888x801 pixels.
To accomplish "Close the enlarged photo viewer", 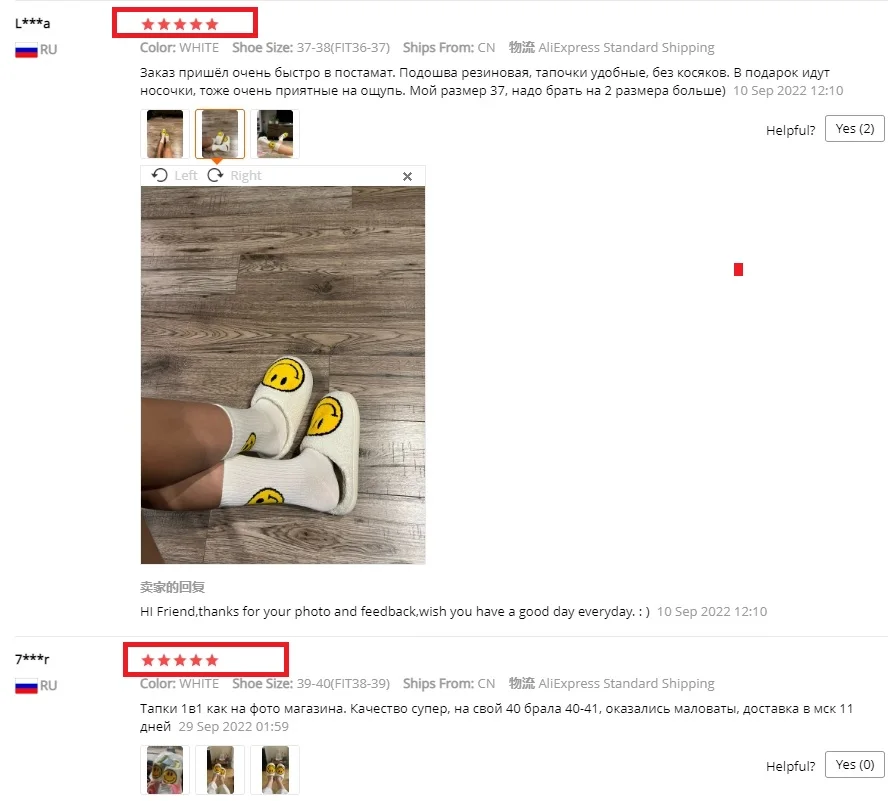I will [x=407, y=176].
